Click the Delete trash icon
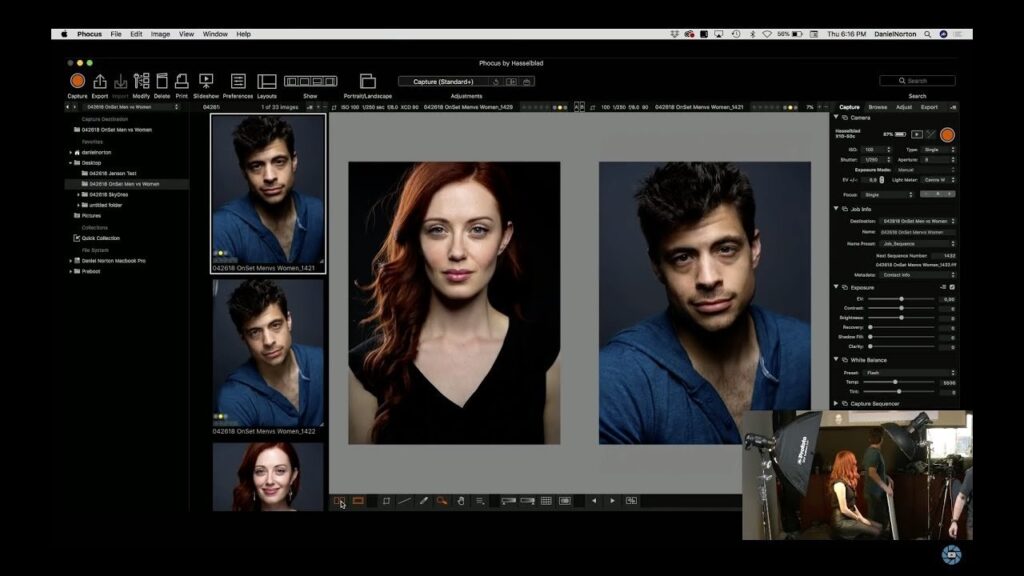The image size is (1024, 576). click(x=162, y=80)
